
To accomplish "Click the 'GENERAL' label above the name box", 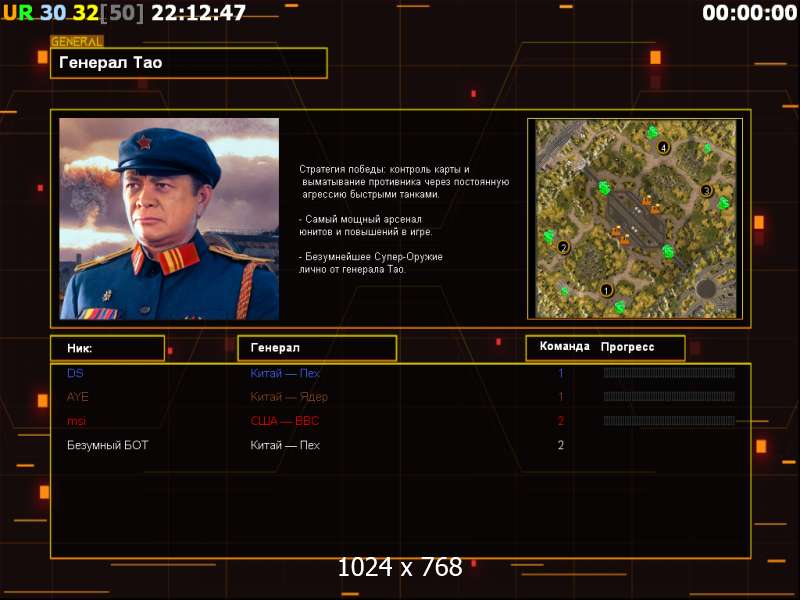I will click(77, 42).
